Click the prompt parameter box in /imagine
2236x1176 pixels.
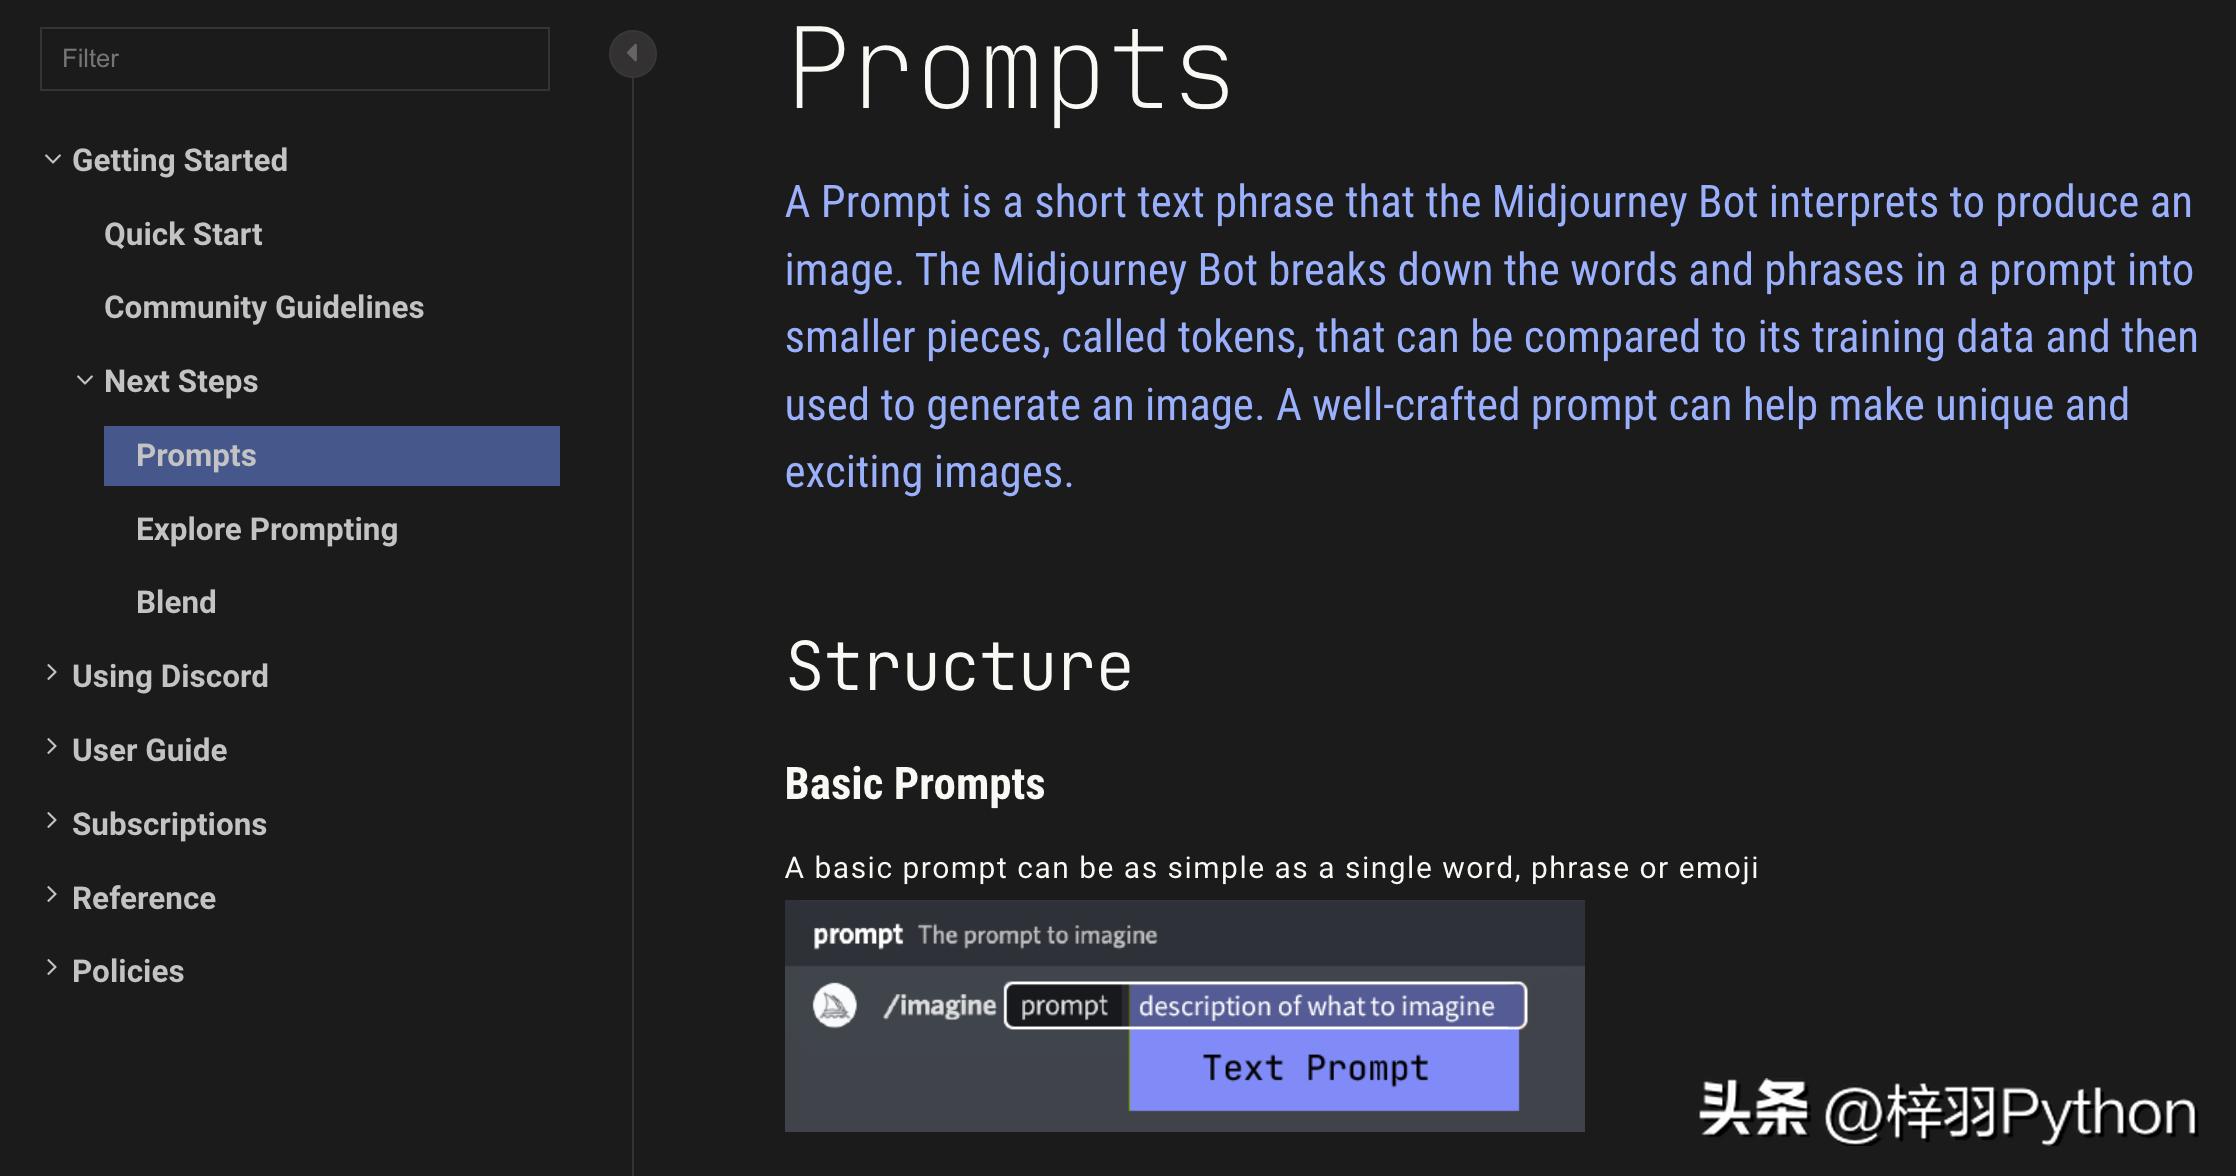tap(1064, 1005)
